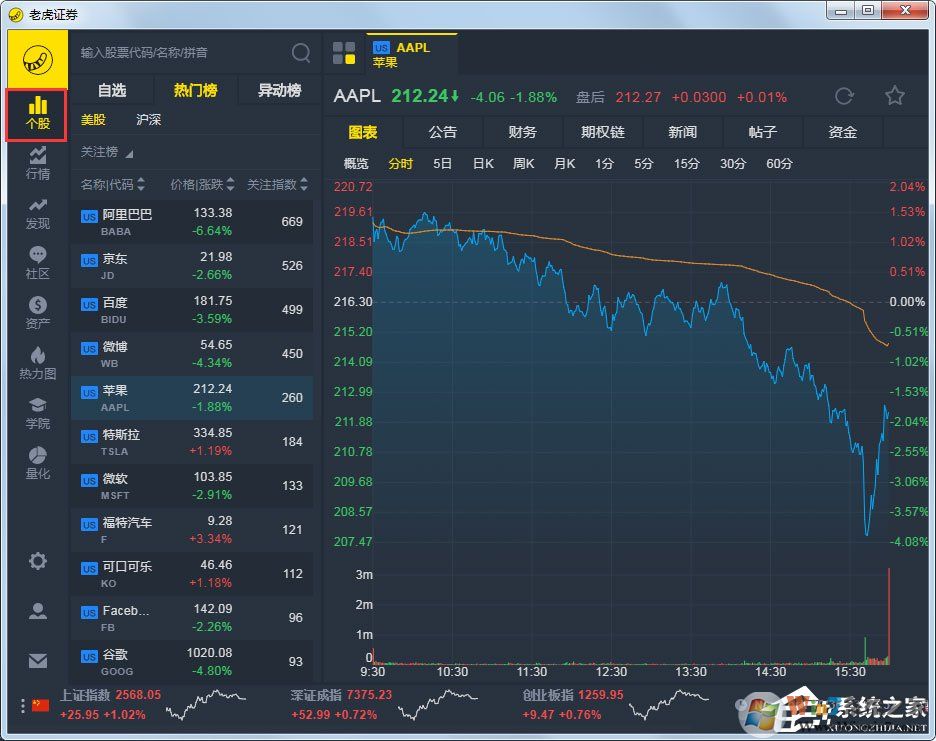
Task: Switch to the 期权链 options chain tab
Action: [x=602, y=131]
